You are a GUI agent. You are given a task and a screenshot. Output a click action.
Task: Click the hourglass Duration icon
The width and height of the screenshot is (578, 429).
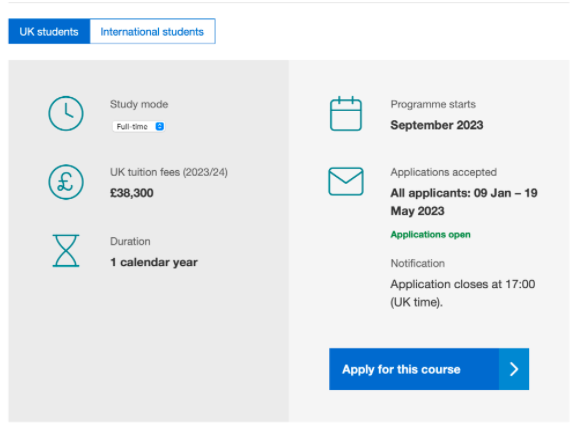pos(66,251)
